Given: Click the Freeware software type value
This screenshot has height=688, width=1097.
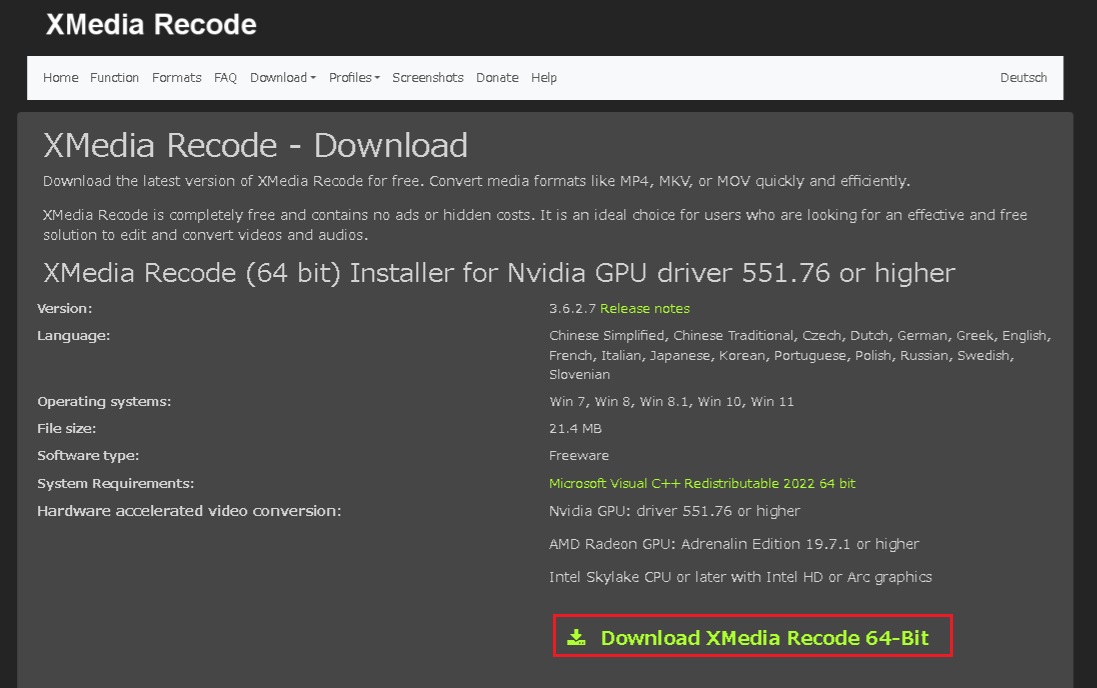Looking at the screenshot, I should (x=579, y=456).
